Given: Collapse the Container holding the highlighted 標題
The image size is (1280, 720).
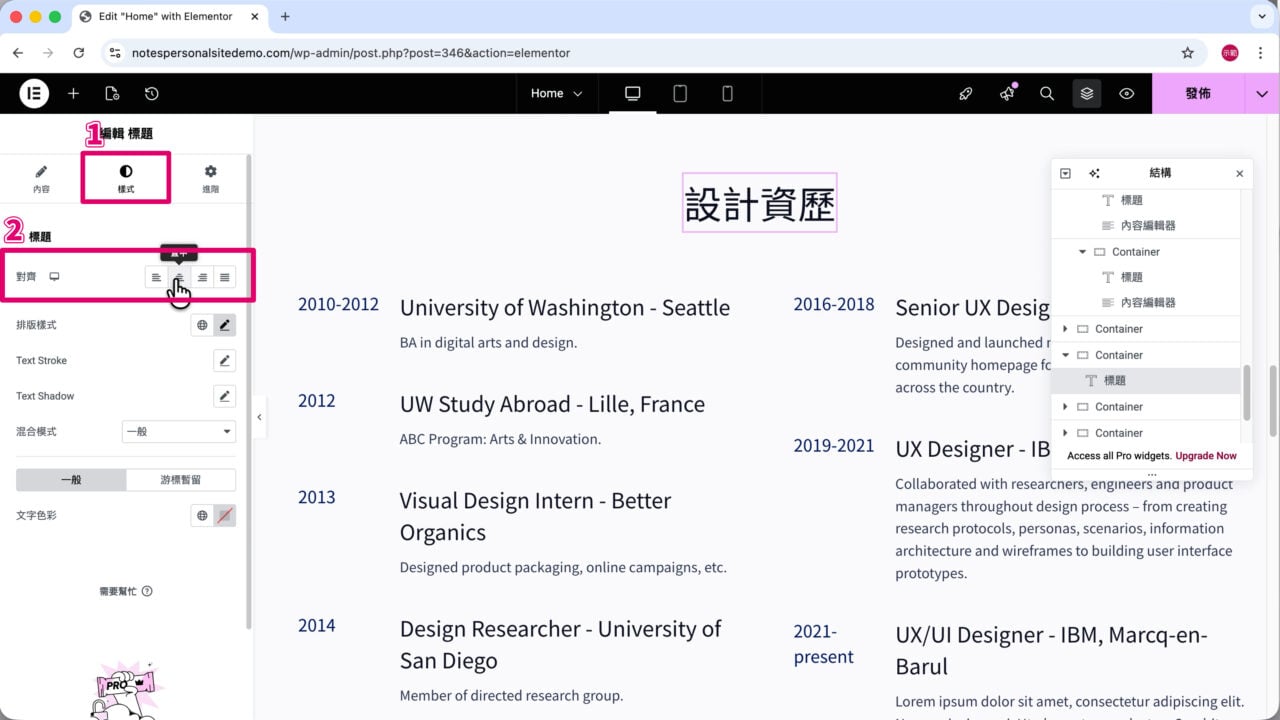Looking at the screenshot, I should pos(1066,355).
